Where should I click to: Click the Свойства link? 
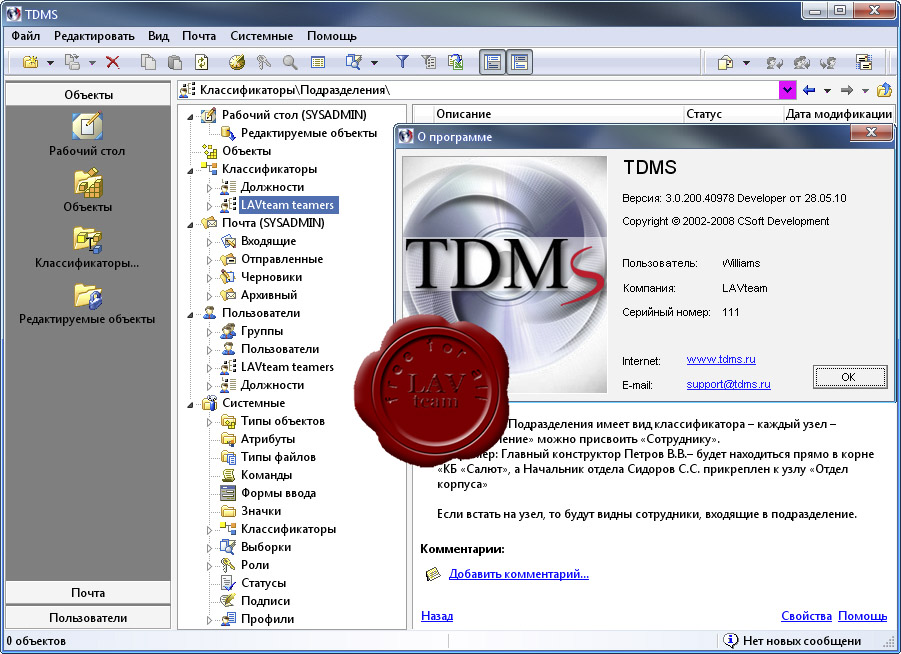tap(806, 615)
